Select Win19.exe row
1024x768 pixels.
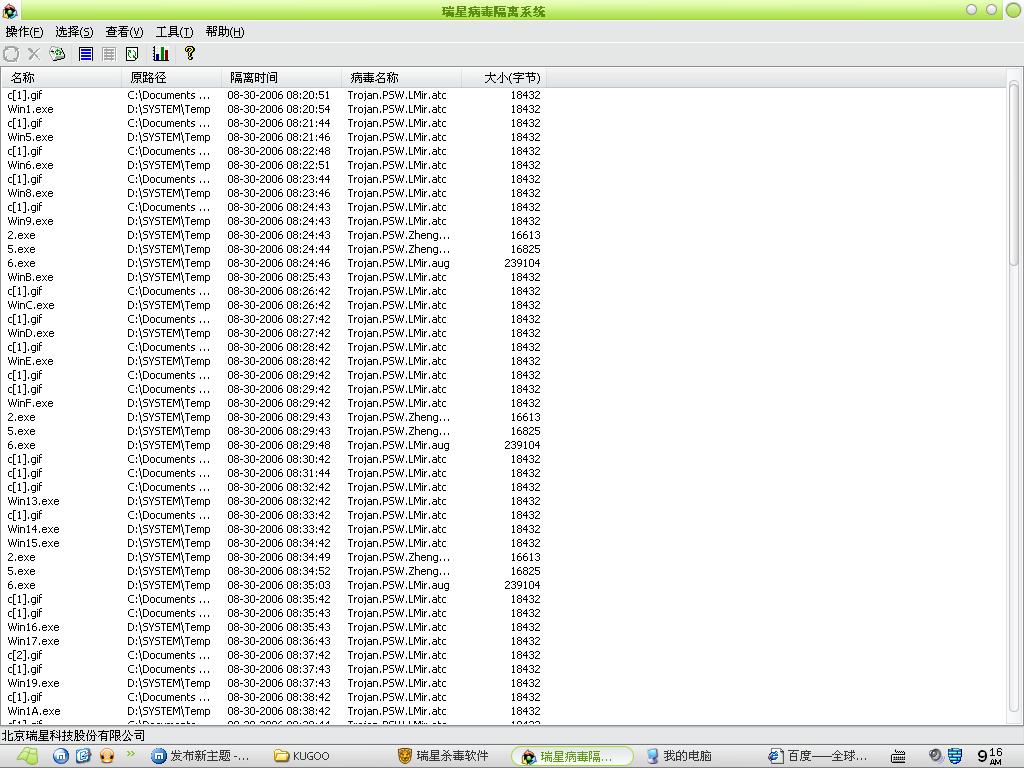(x=274, y=683)
